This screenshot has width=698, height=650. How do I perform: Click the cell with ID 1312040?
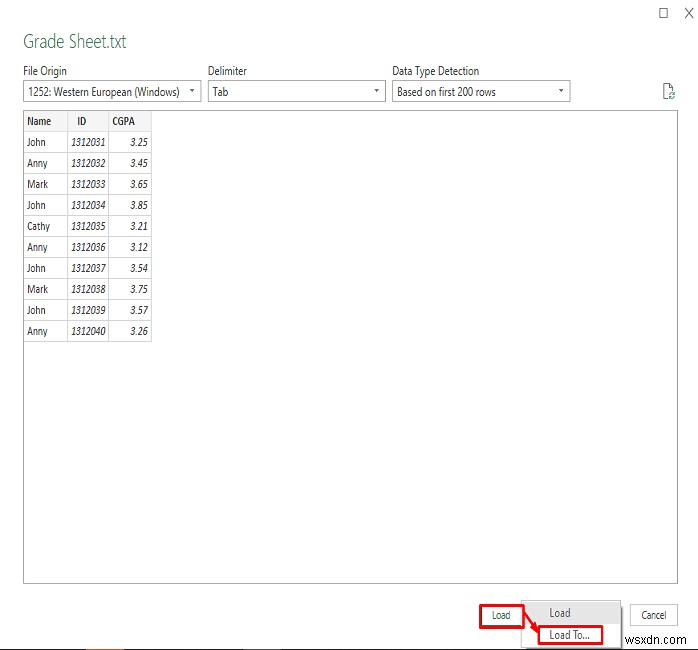(x=88, y=331)
